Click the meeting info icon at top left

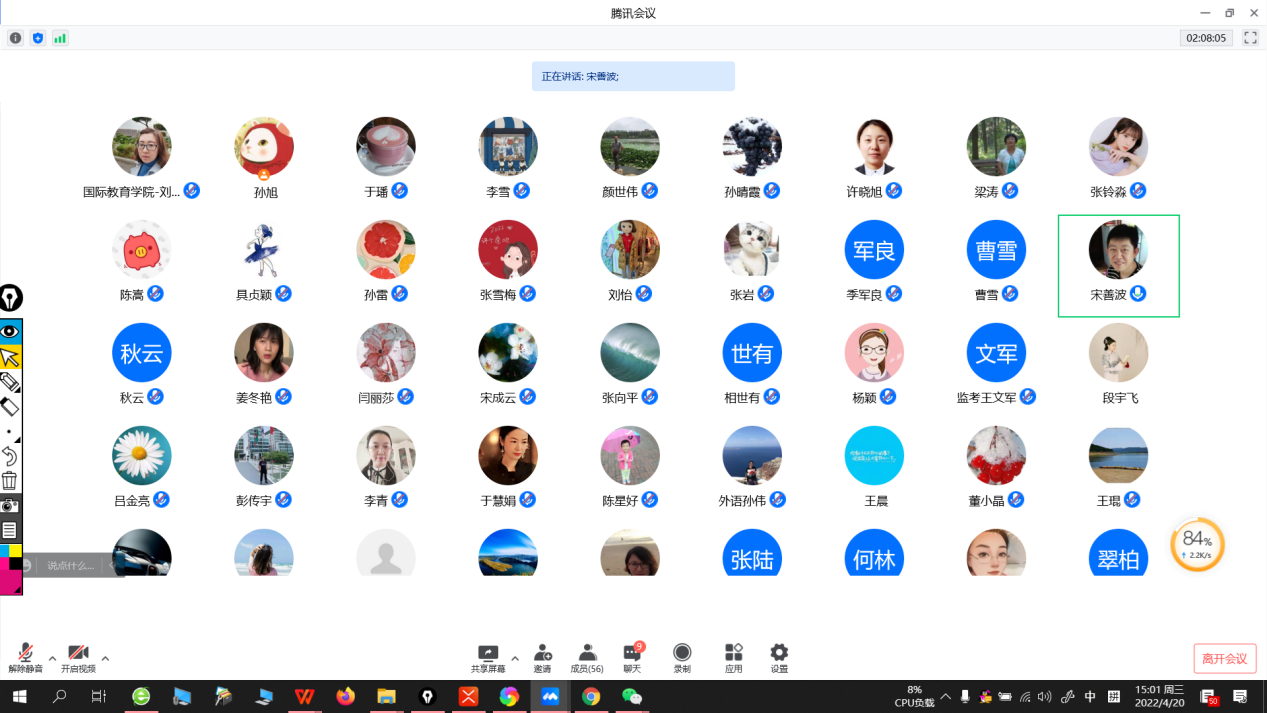pos(15,38)
